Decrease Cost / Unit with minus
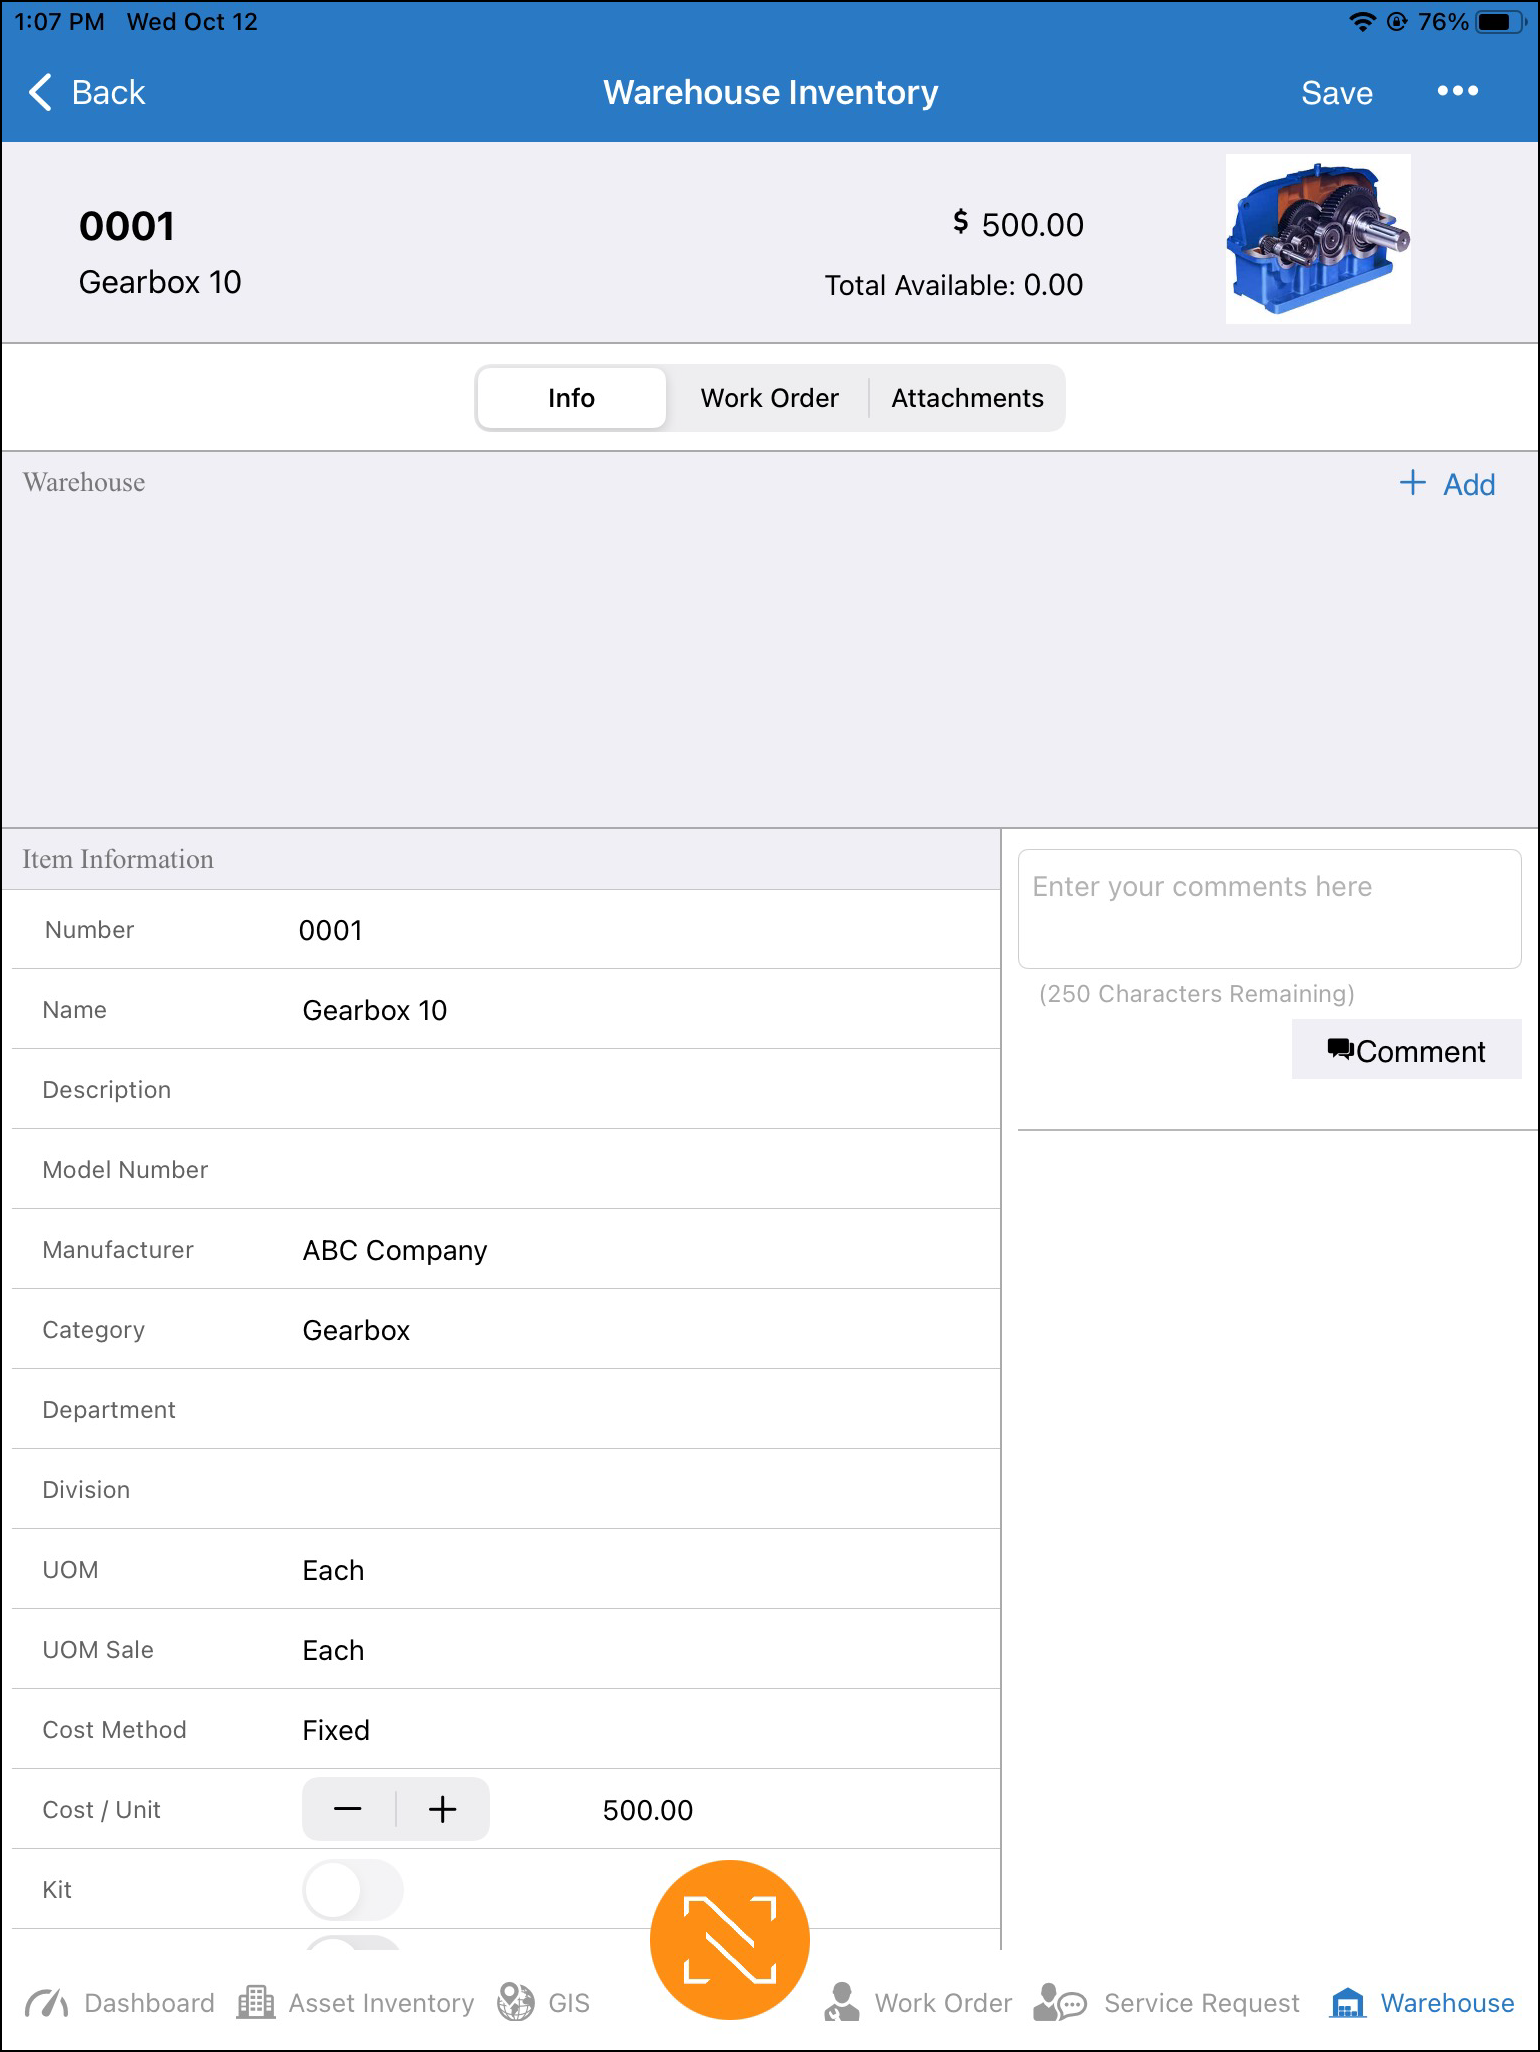The image size is (1540, 2052). point(348,1809)
